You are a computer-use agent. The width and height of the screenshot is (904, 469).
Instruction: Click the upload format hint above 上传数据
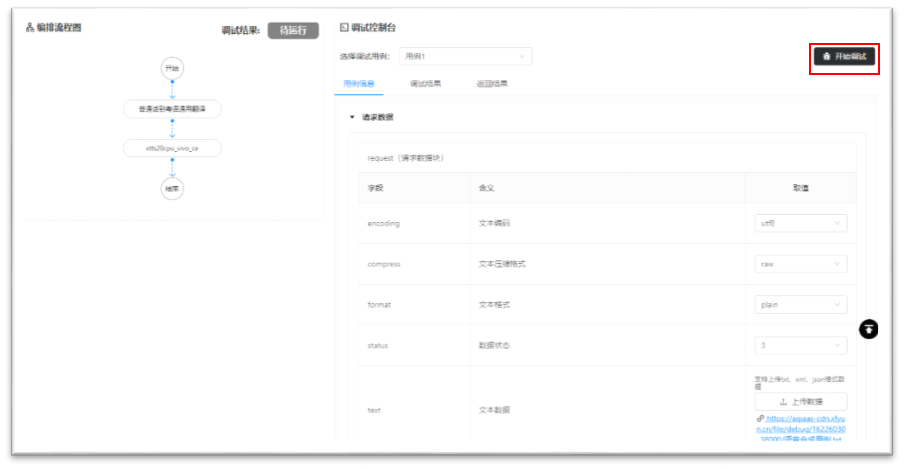tap(800, 383)
